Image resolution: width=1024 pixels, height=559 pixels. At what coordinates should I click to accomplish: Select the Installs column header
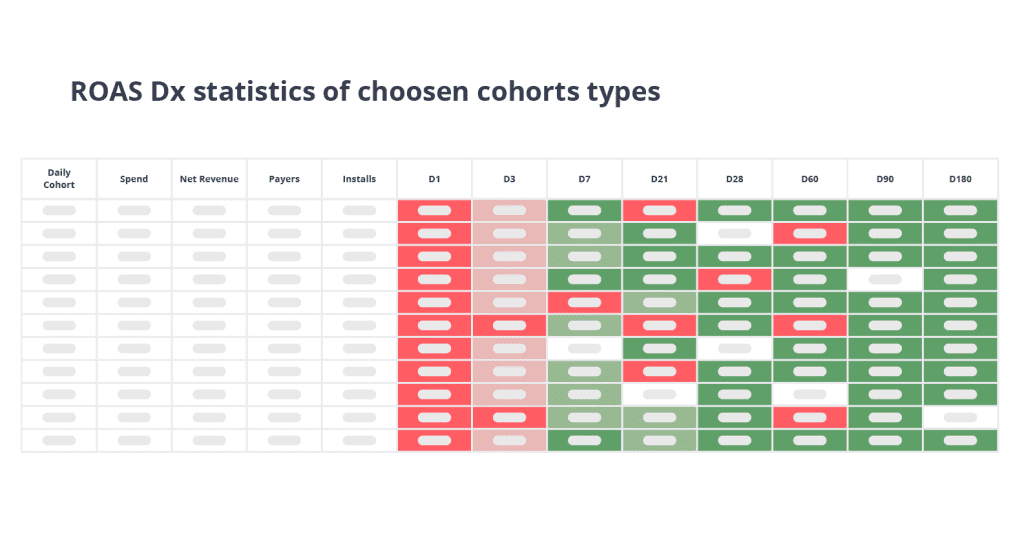(359, 179)
